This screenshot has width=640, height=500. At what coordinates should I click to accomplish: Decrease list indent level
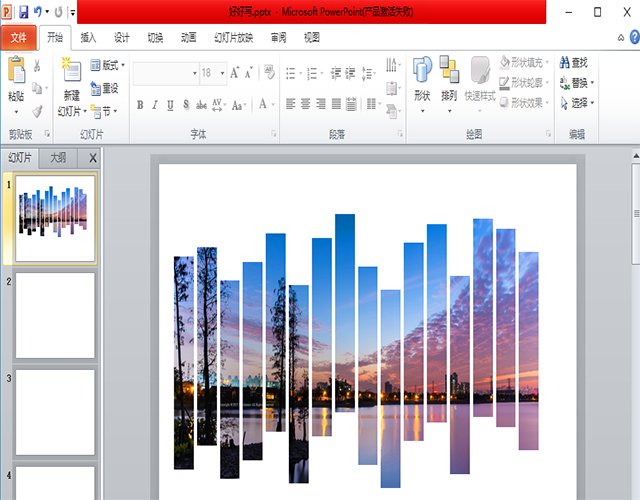pyautogui.click(x=336, y=73)
